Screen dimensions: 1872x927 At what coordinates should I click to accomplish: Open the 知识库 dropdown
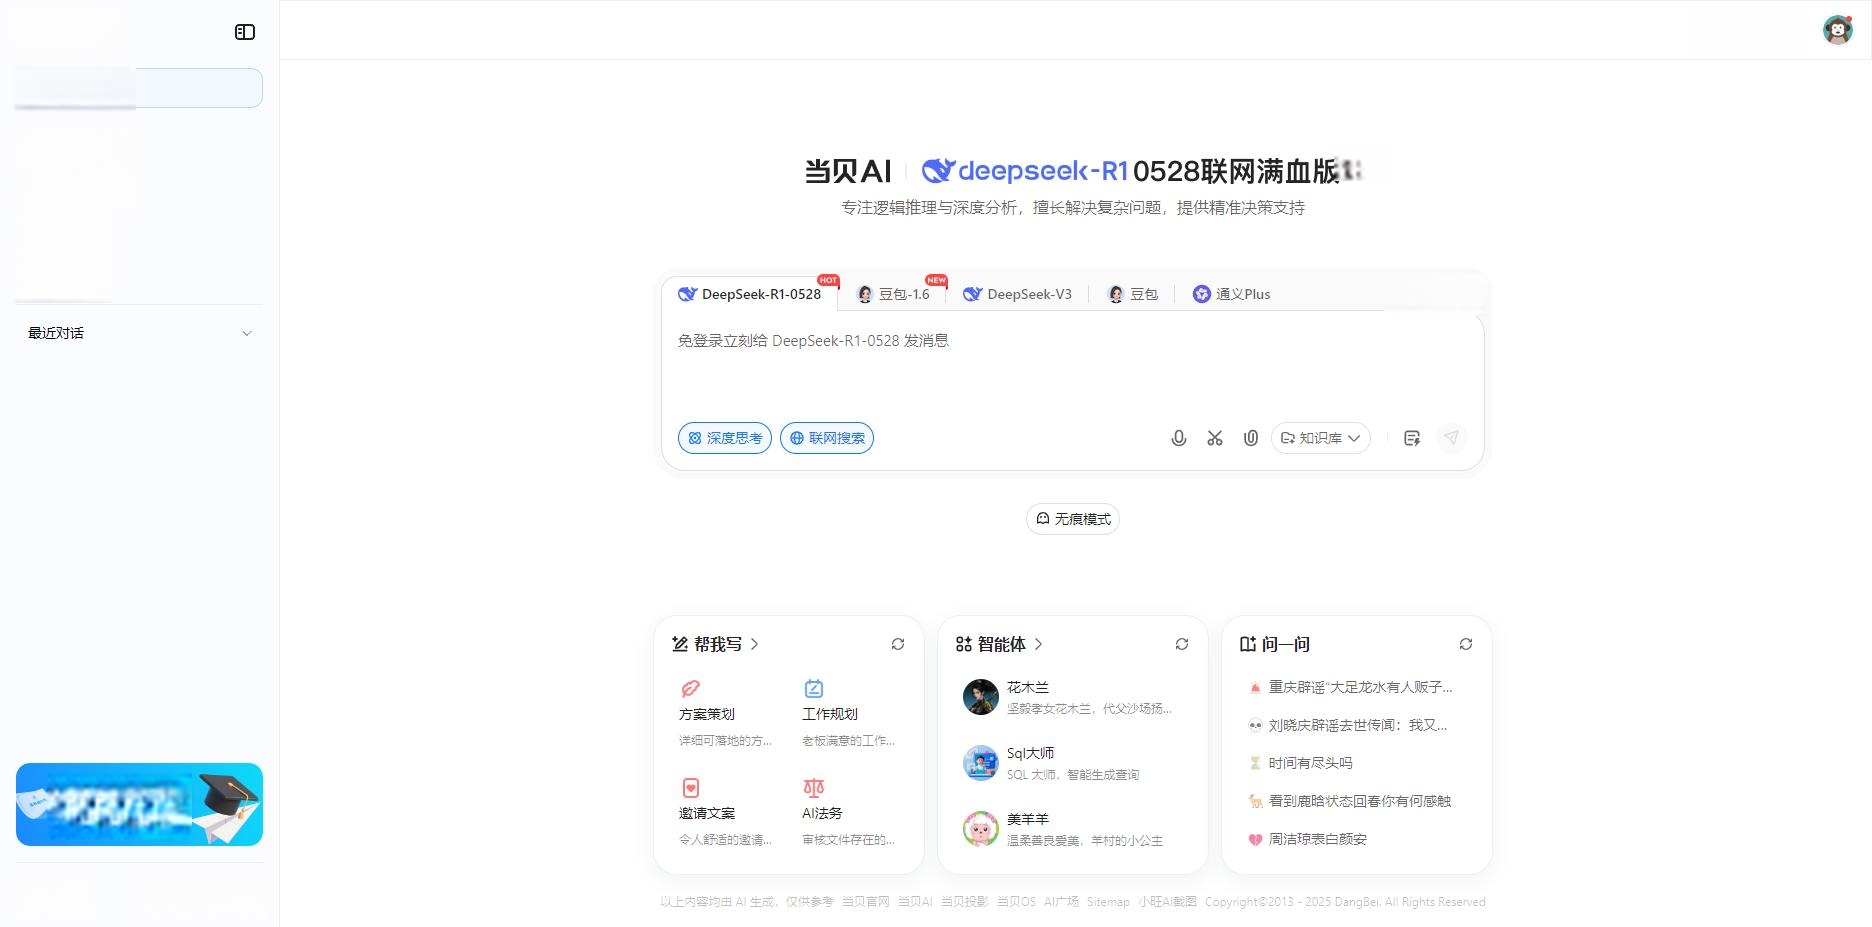(x=1321, y=438)
